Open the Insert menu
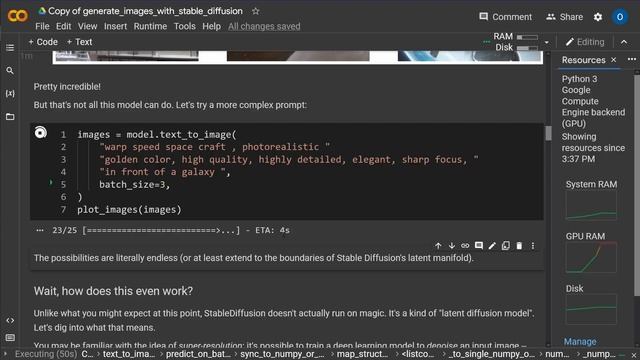The image size is (640, 360). (116, 26)
